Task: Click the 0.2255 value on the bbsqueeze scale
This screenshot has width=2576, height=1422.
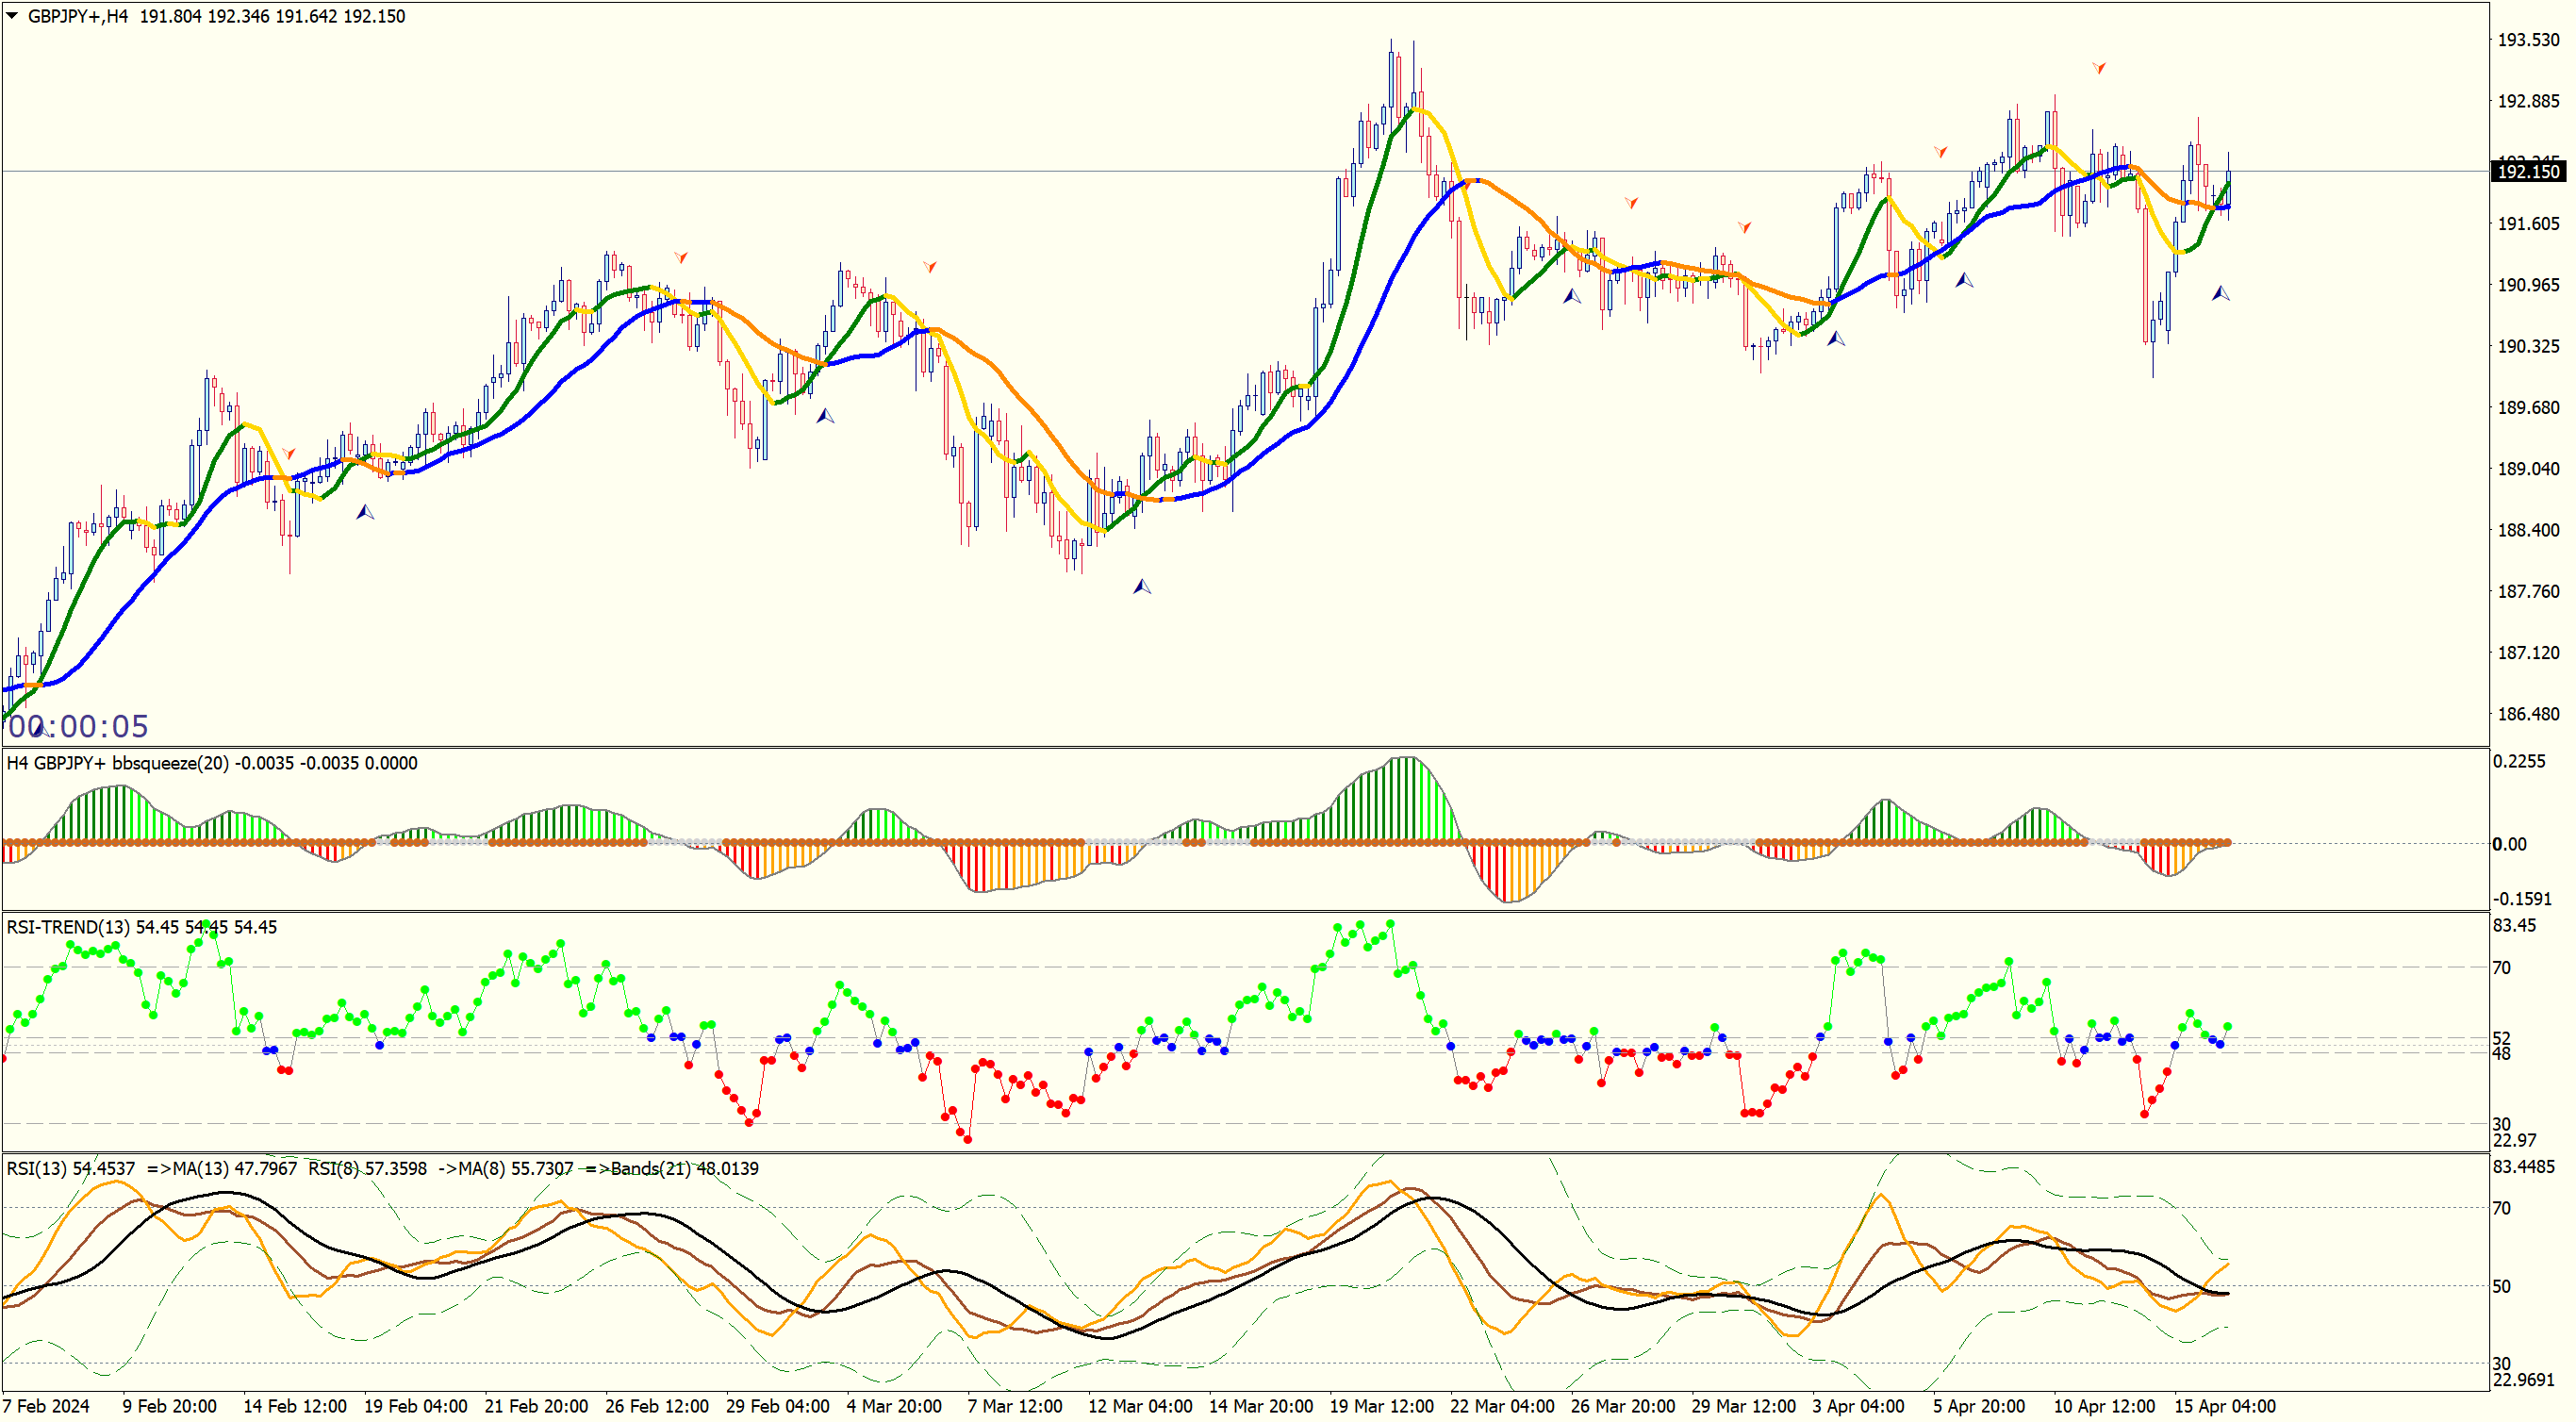Action: coord(2518,761)
